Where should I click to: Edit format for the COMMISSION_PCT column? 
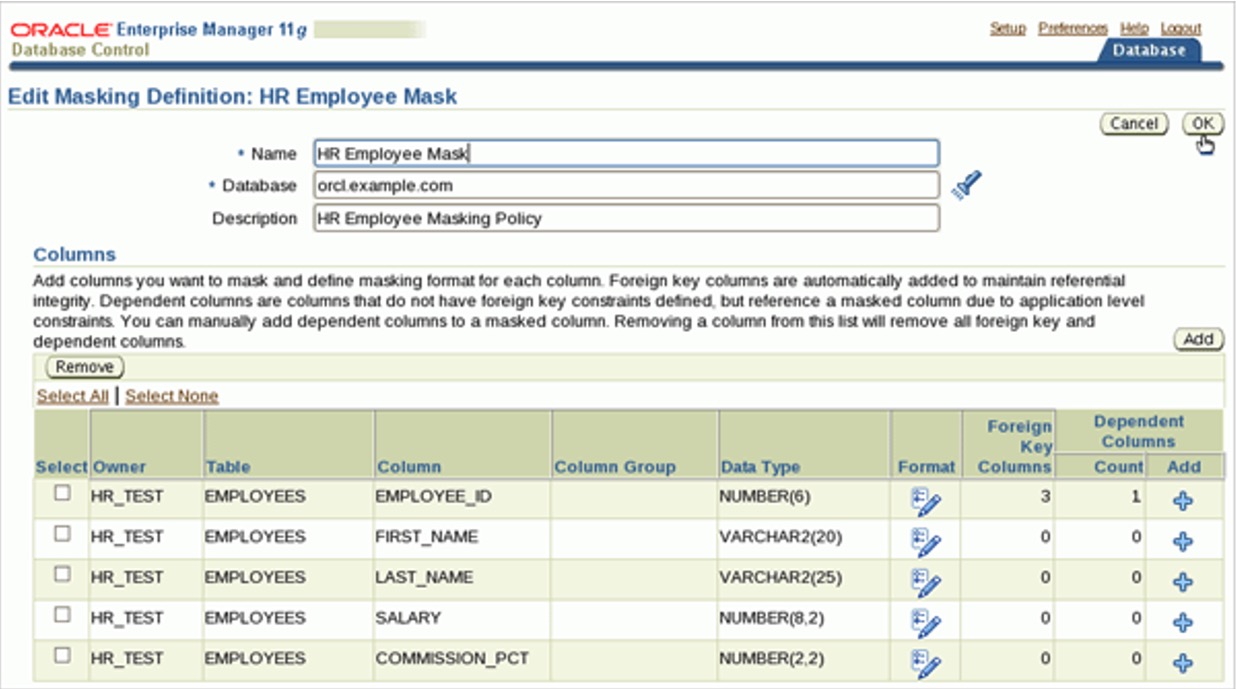tap(926, 662)
